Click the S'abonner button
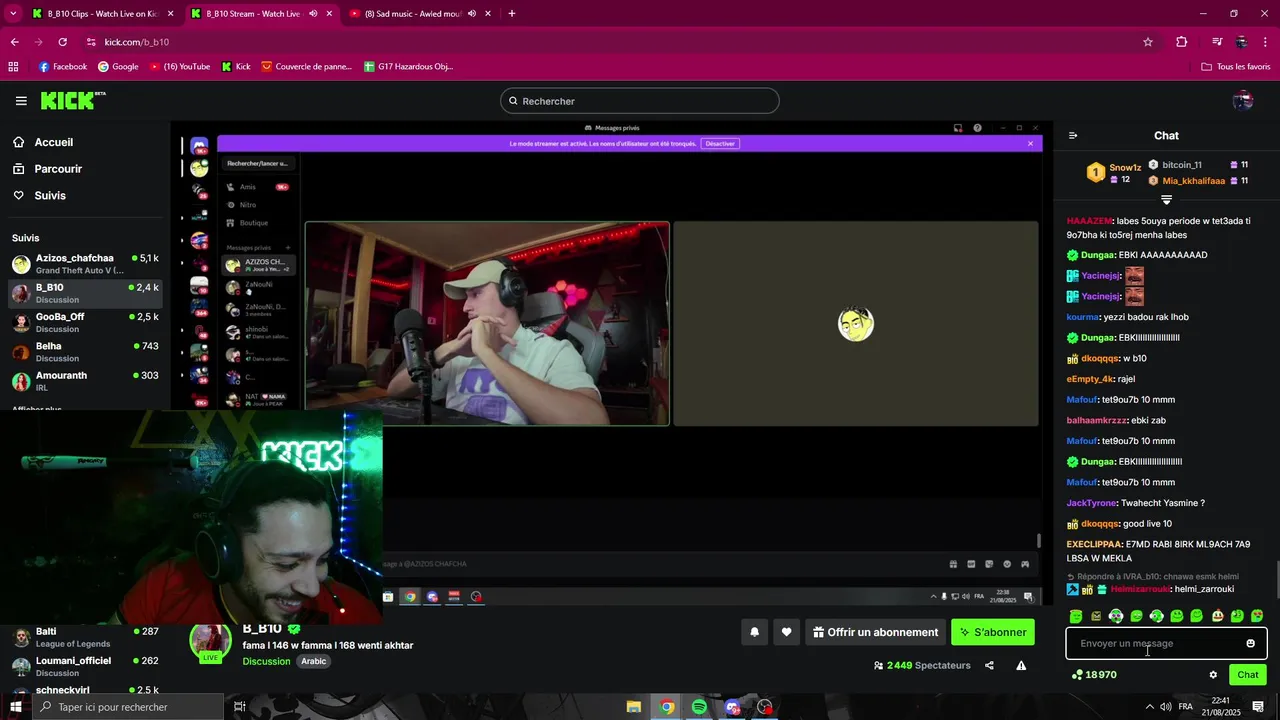 [993, 632]
